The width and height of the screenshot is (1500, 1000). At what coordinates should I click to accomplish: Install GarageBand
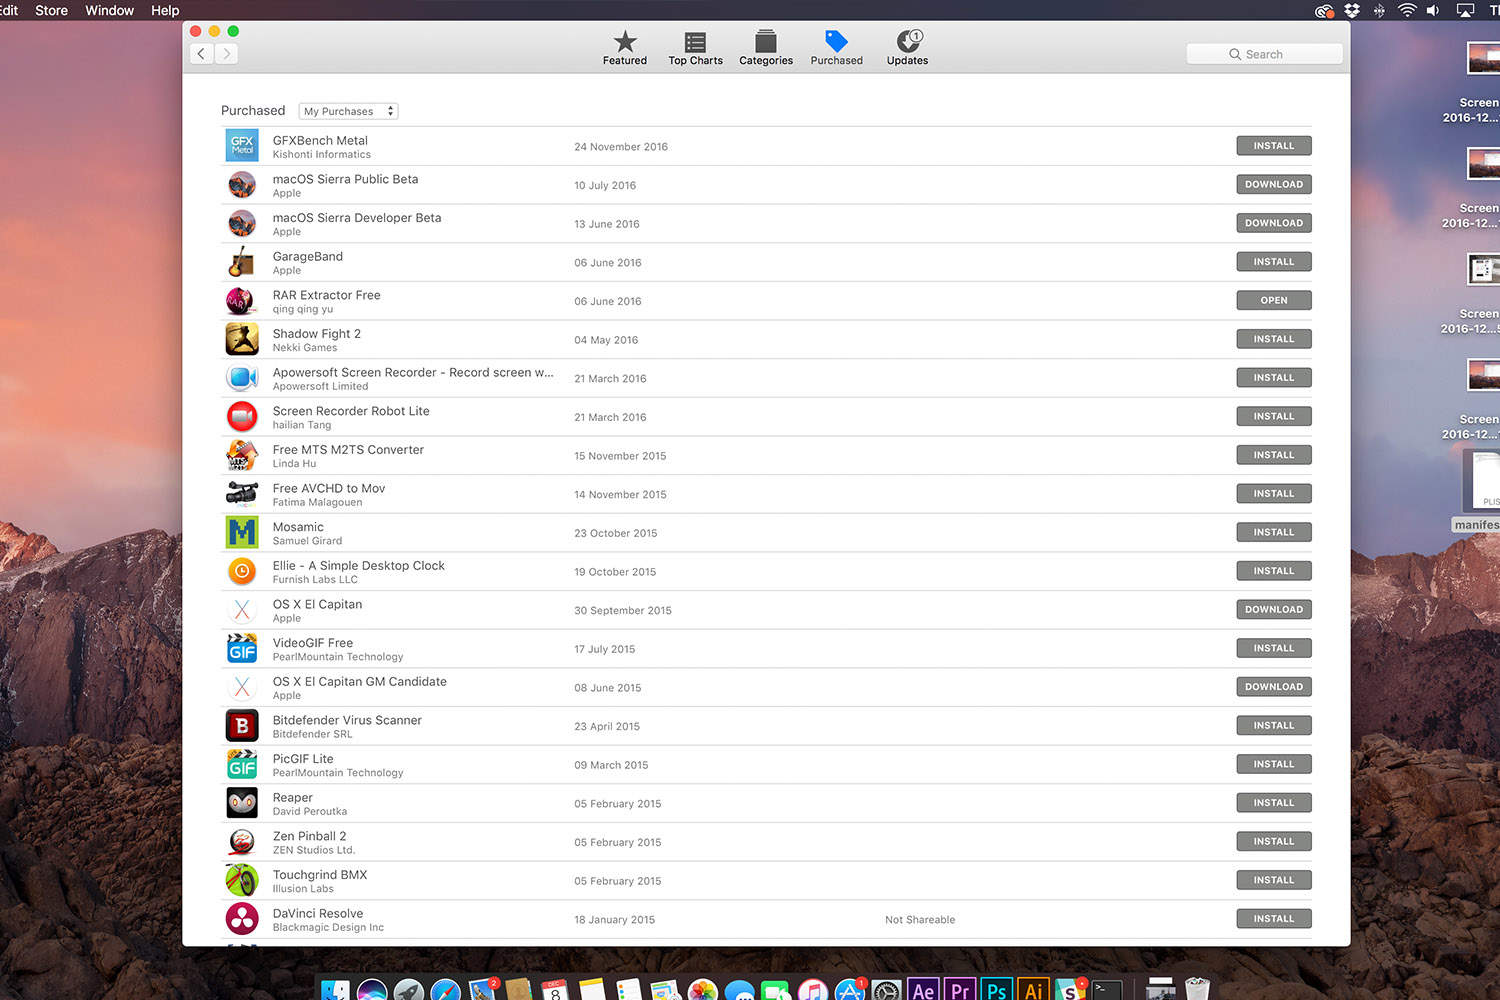pos(1273,262)
